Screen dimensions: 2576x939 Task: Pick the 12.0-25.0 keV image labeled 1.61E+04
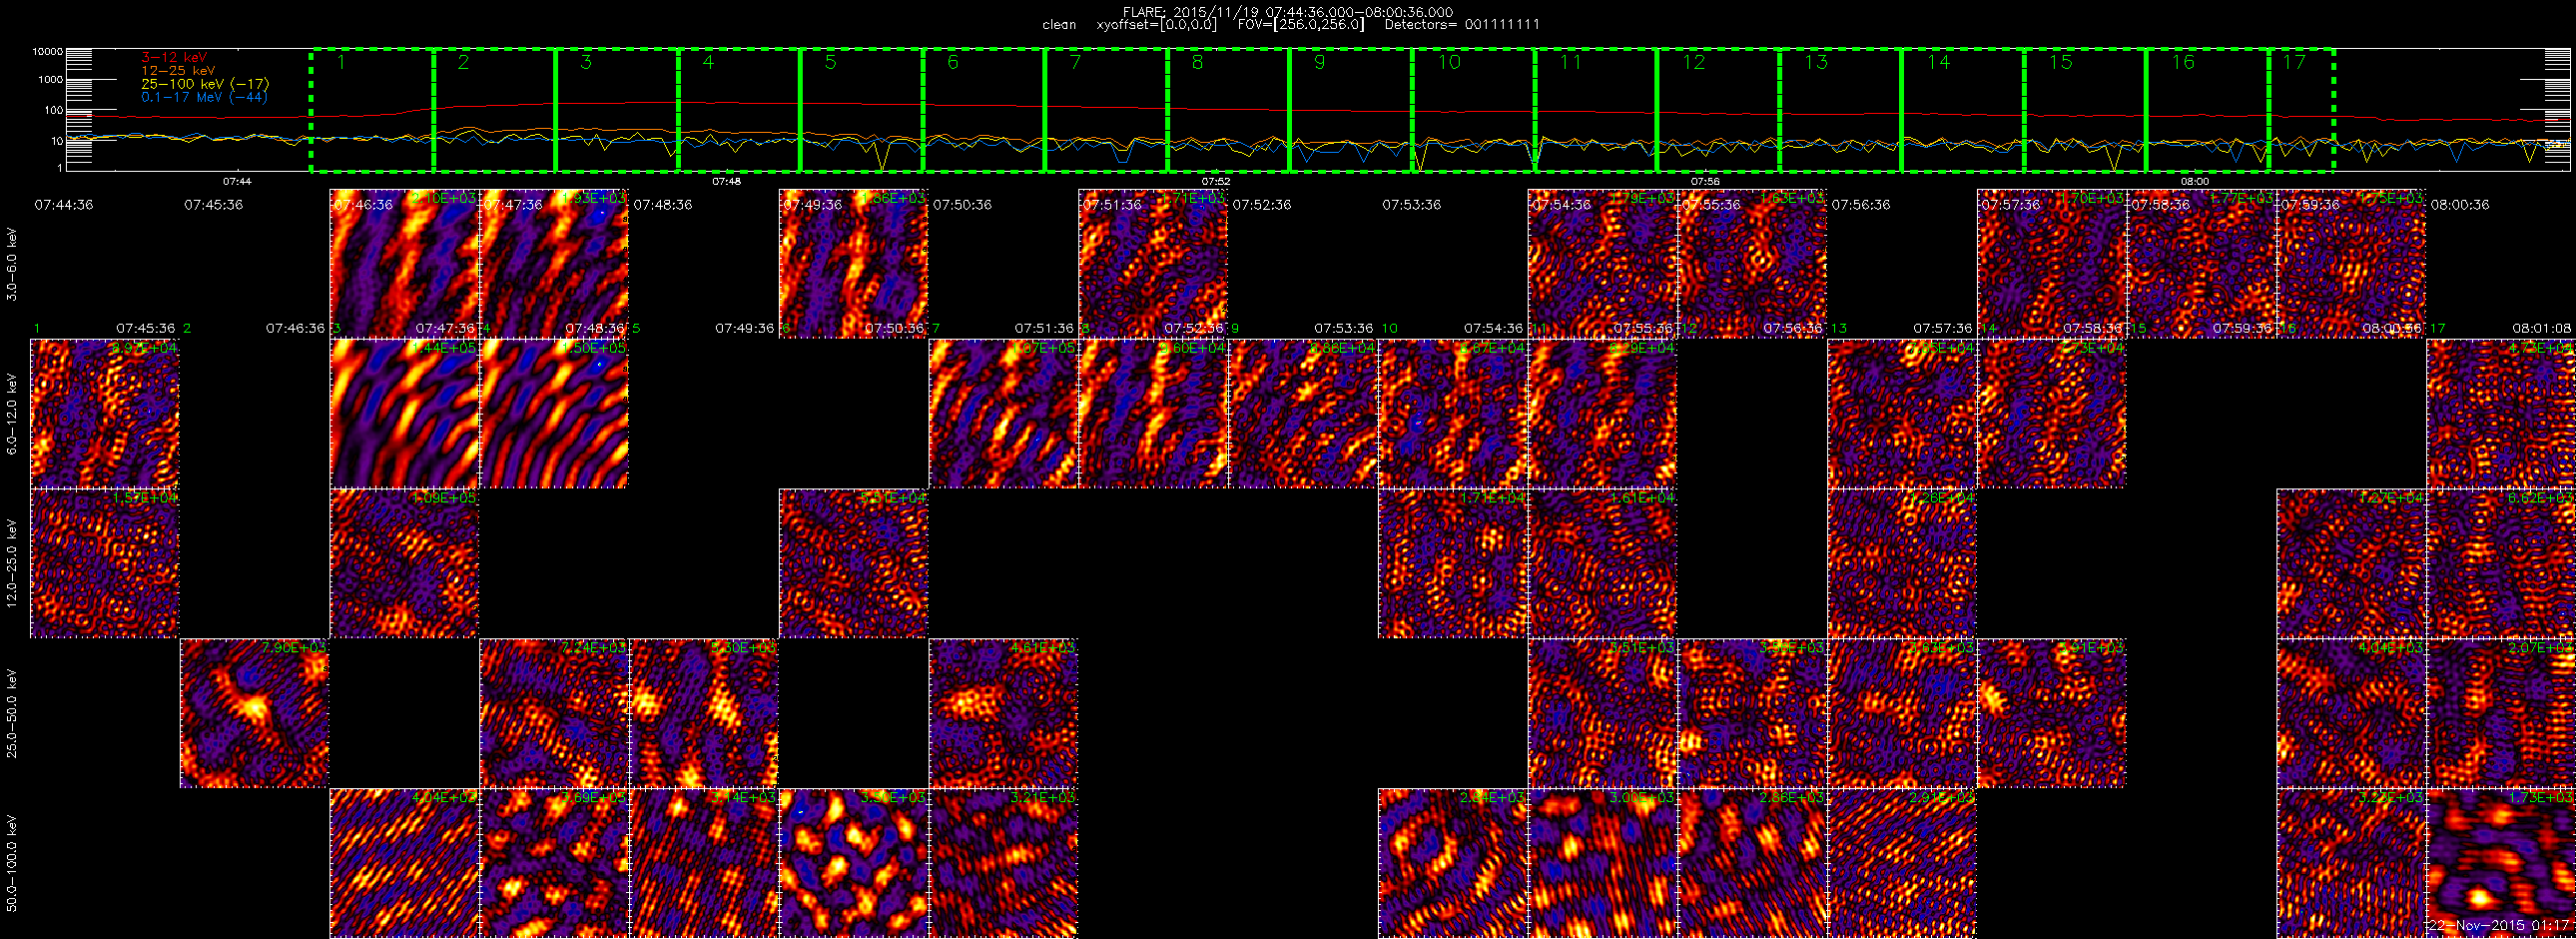point(1603,563)
